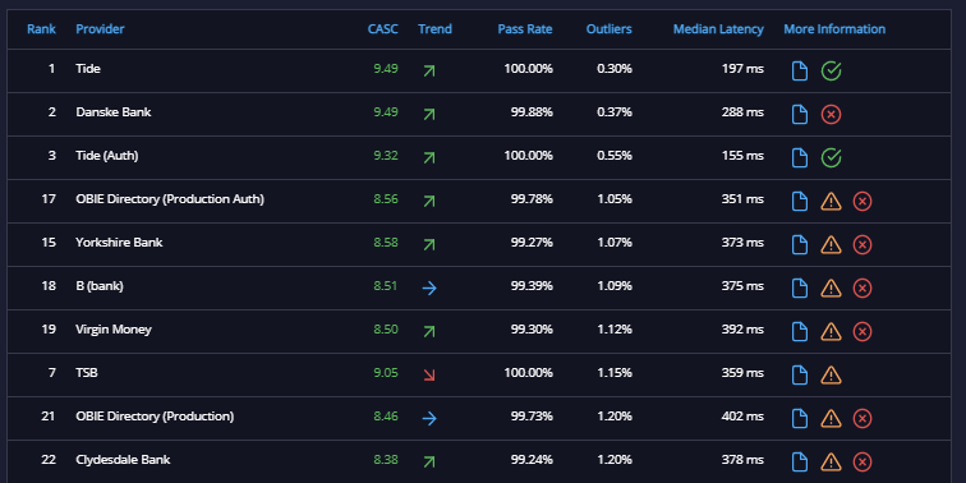Image resolution: width=966 pixels, height=484 pixels.
Task: Click red cross for OBIE Directory (Production)
Action: (x=862, y=418)
